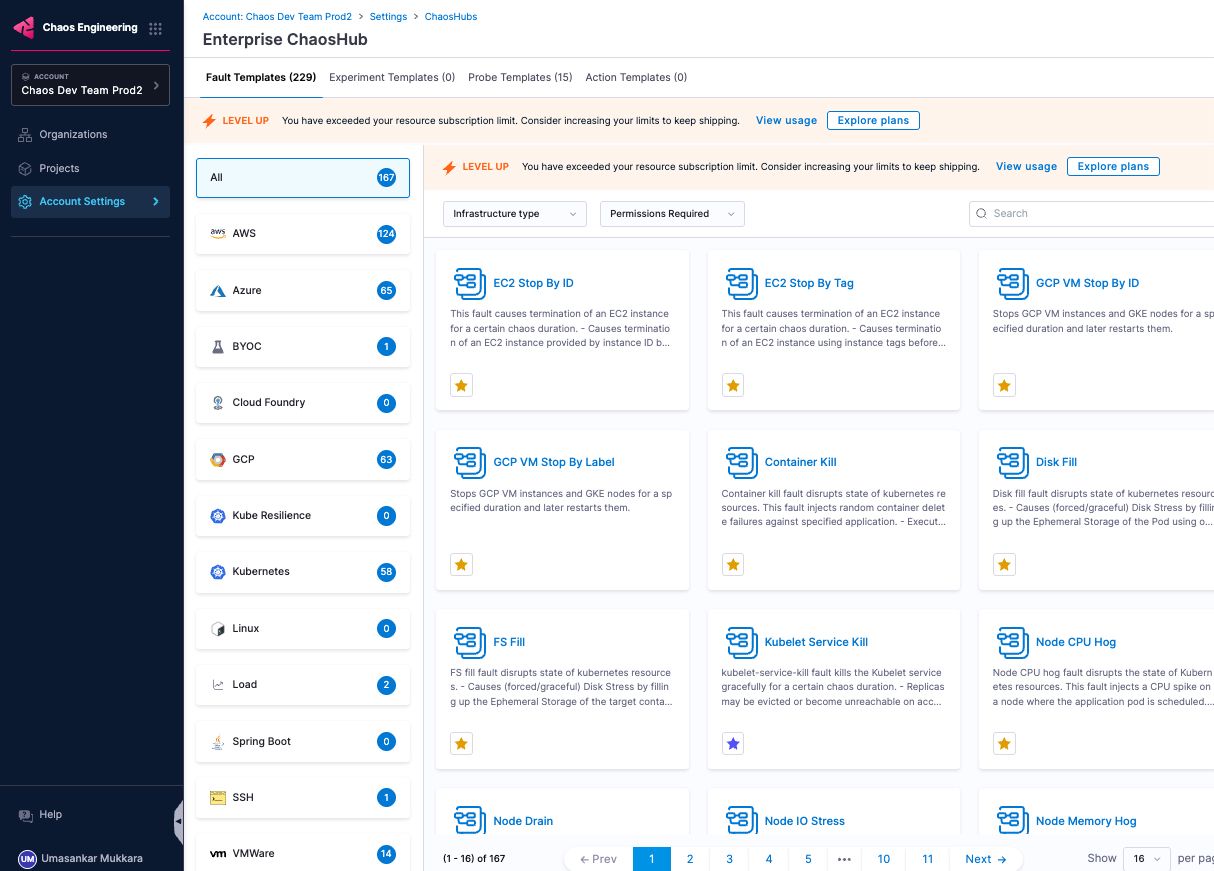The image size is (1214, 871).
Task: Go to page 2 in pagination
Action: point(690,859)
